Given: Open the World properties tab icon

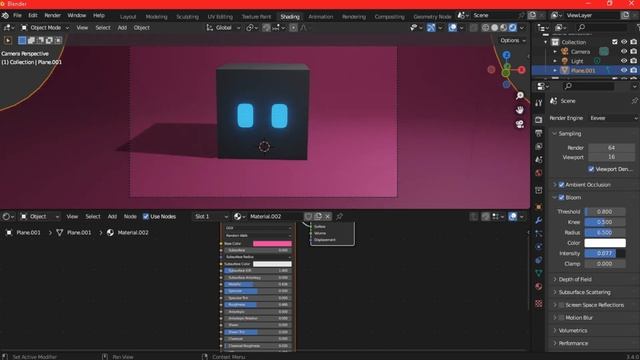Looking at the screenshot, I should click(x=539, y=173).
